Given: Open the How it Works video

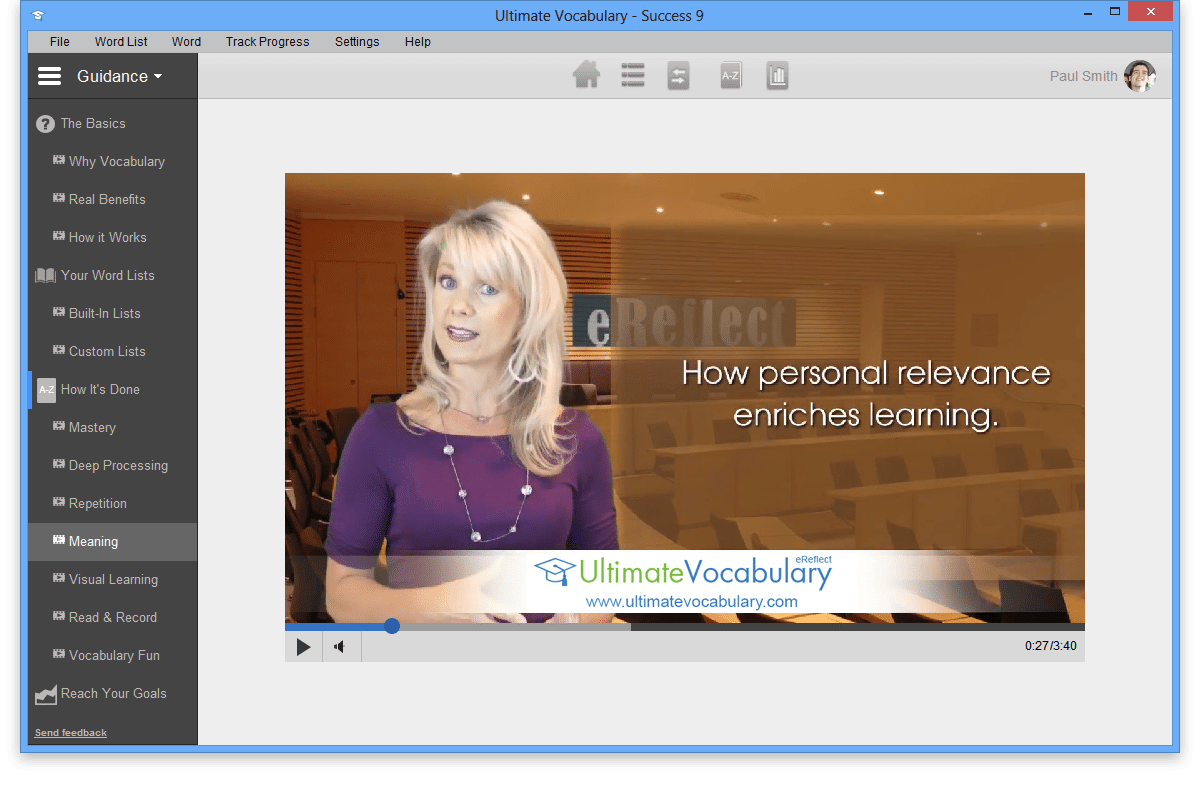Looking at the screenshot, I should [112, 238].
